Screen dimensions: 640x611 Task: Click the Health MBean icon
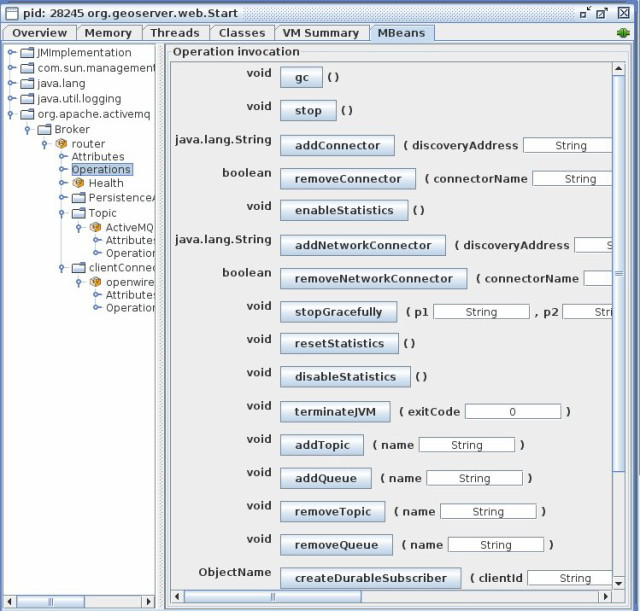coord(78,183)
